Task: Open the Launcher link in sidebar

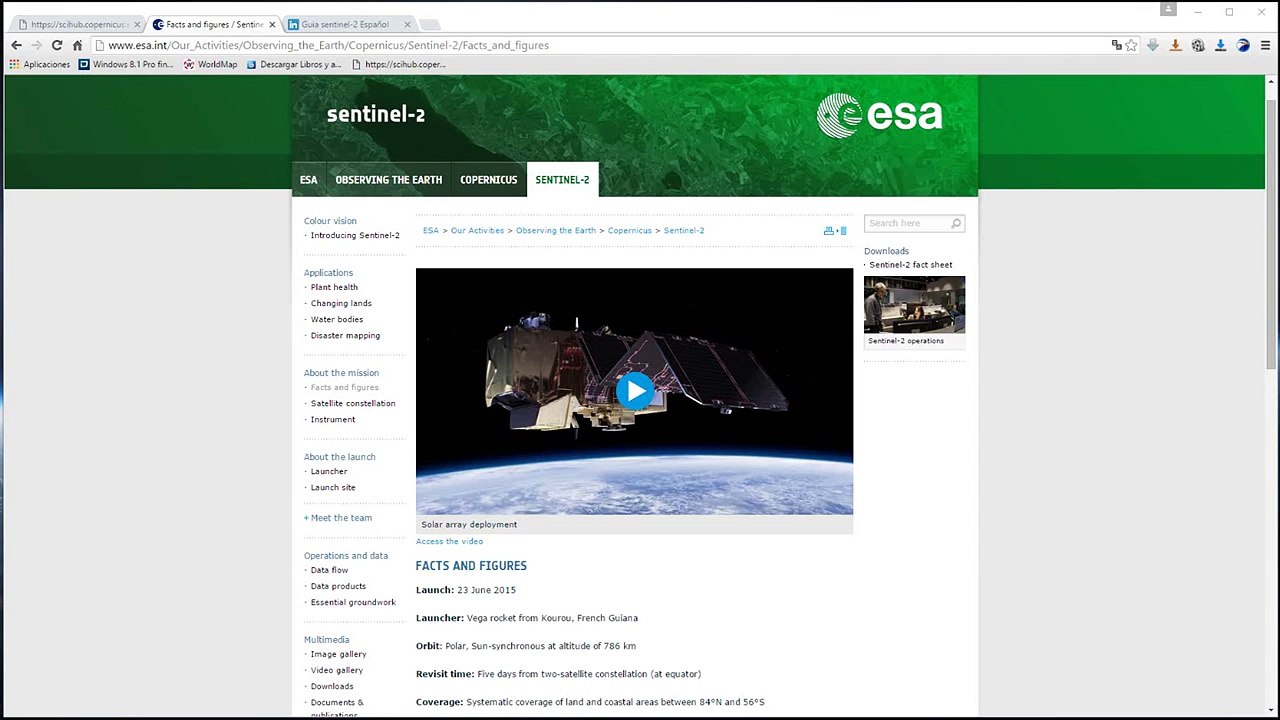Action: tap(329, 471)
